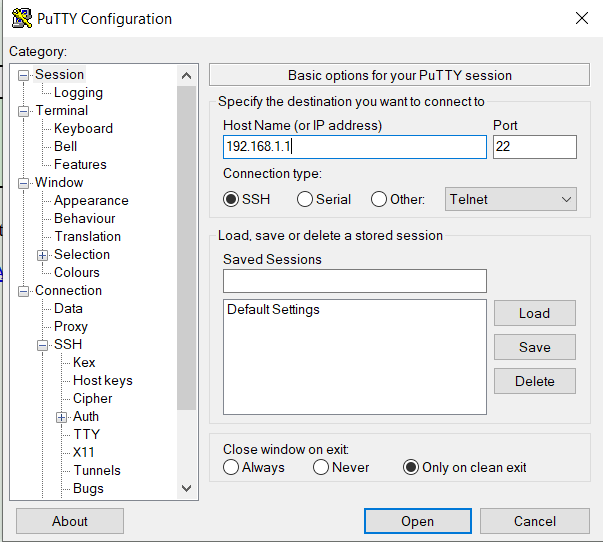Click category tree scroll up arrow
603x542 pixels.
tap(187, 76)
